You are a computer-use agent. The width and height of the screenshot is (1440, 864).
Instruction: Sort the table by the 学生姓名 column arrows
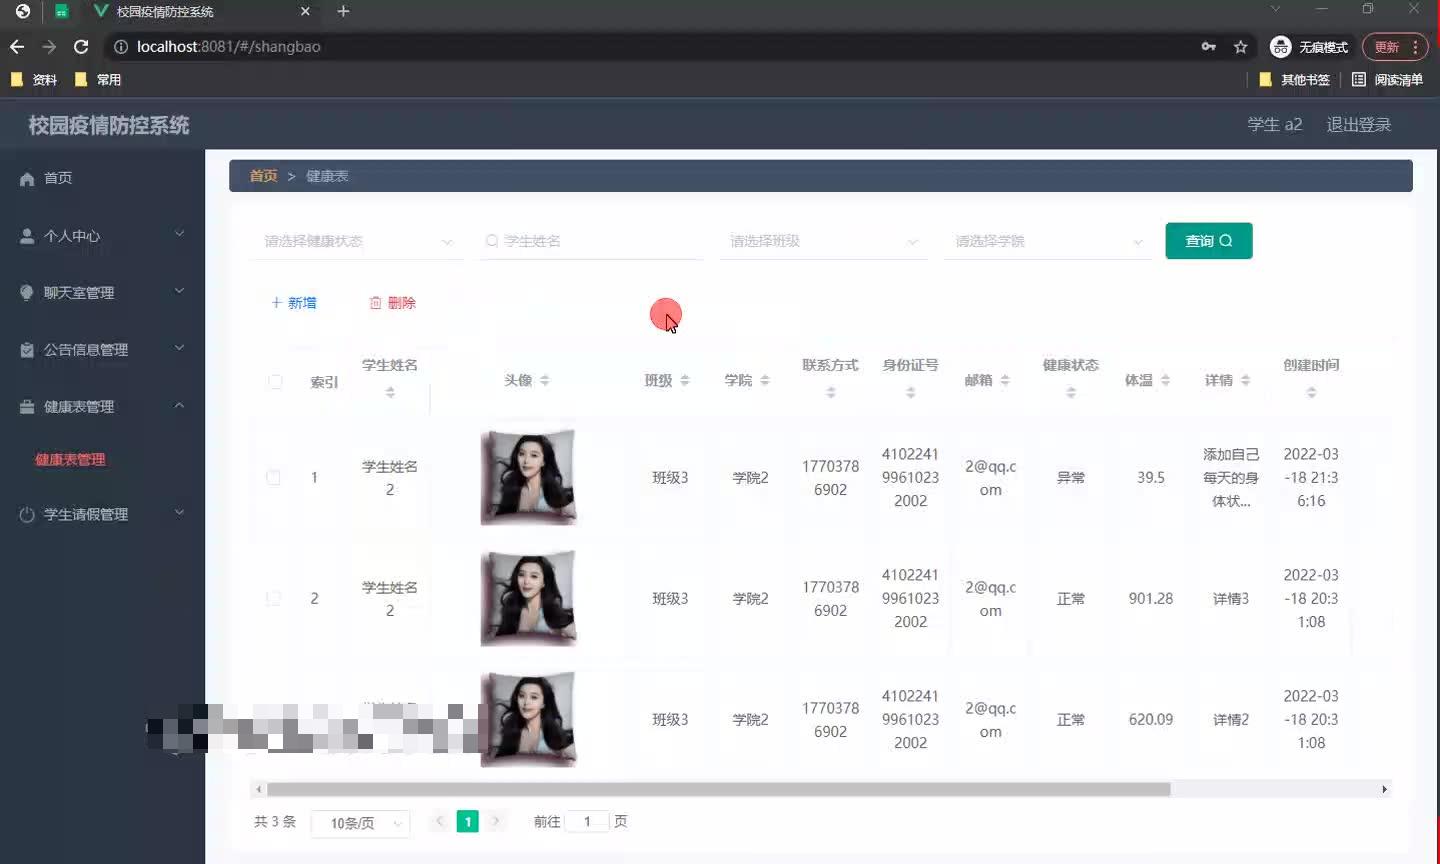(x=390, y=393)
